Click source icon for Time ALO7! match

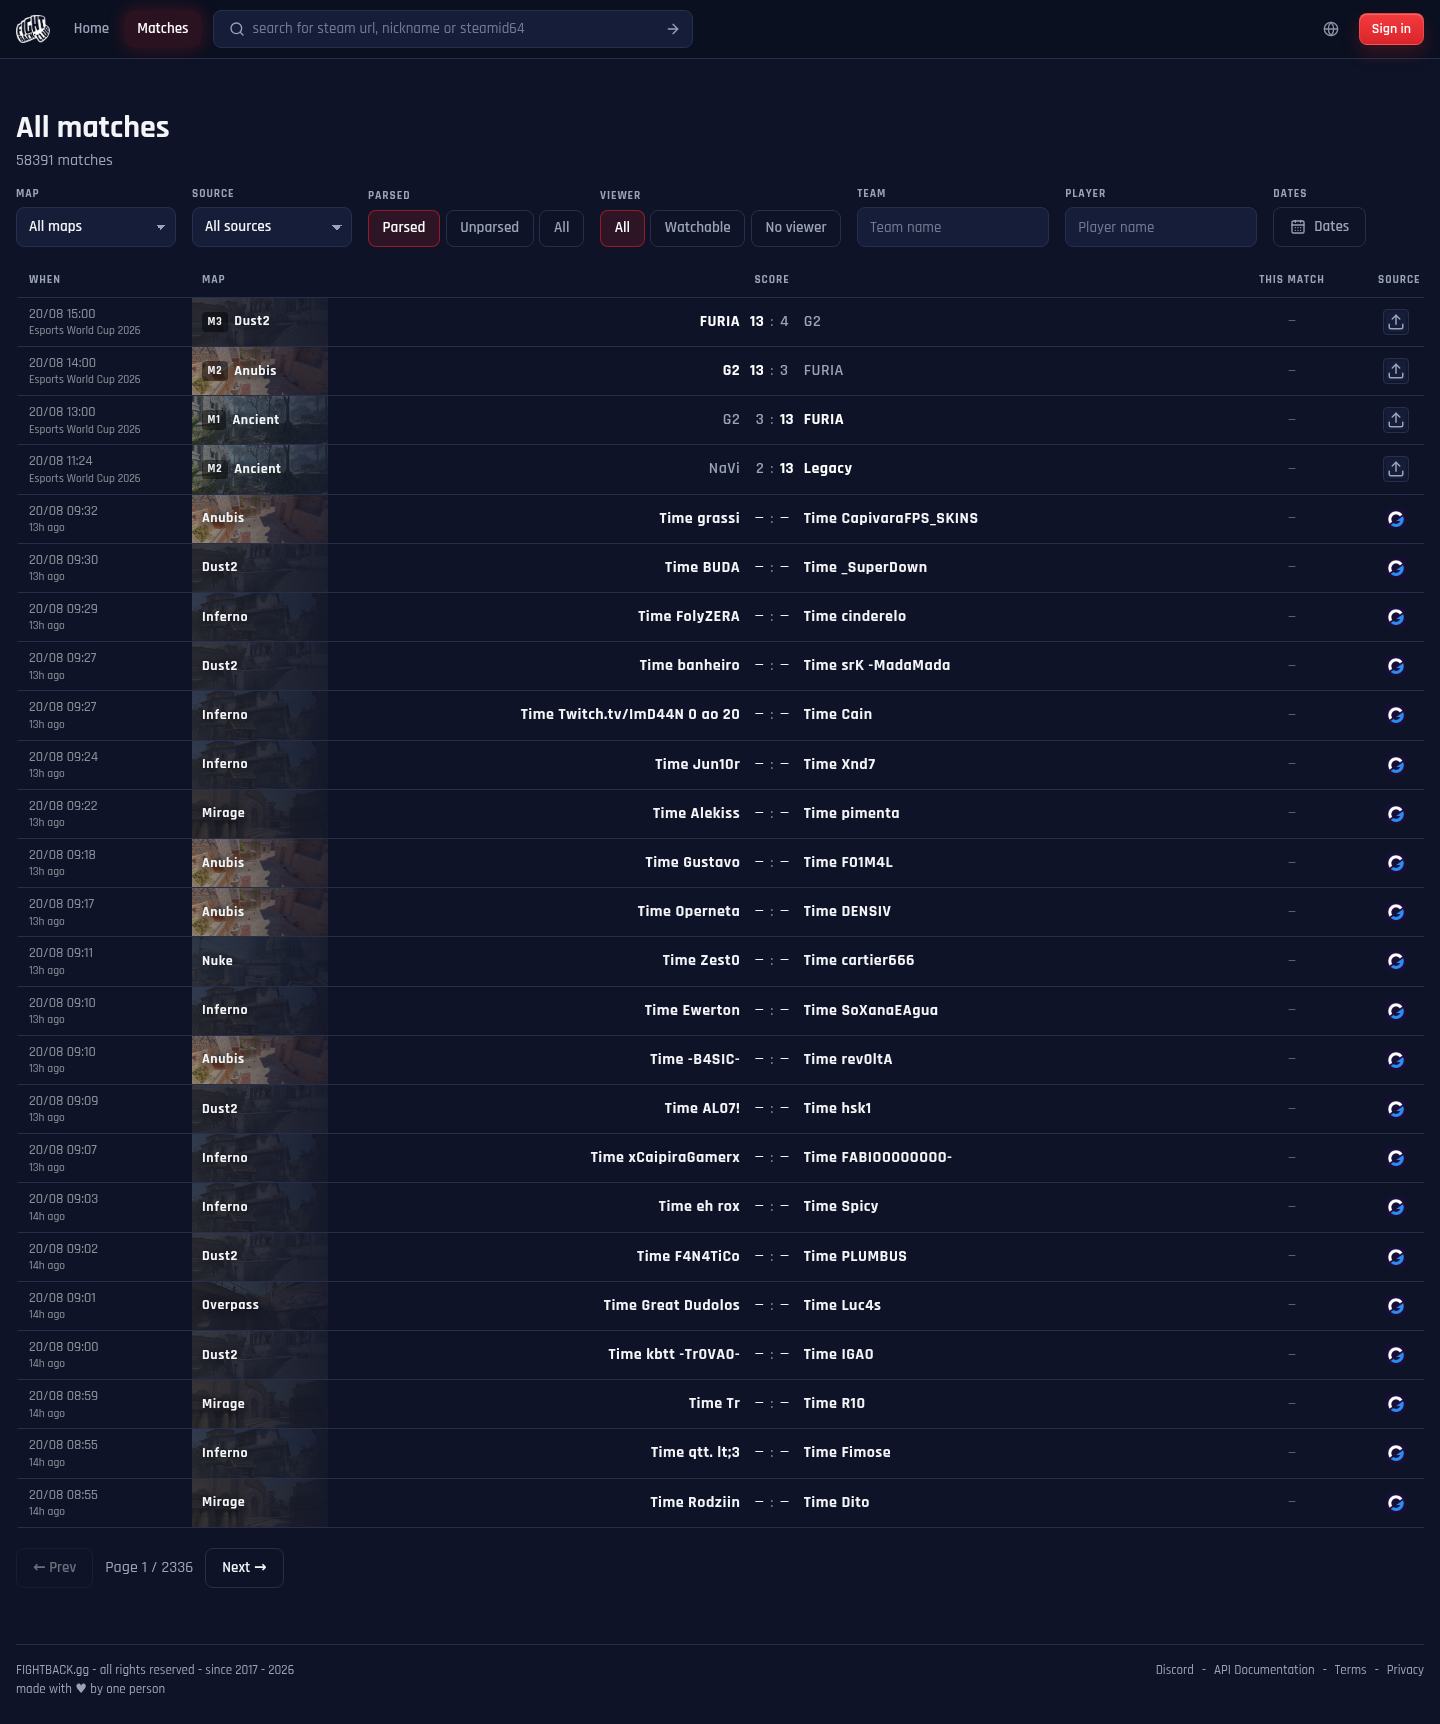tap(1396, 1109)
